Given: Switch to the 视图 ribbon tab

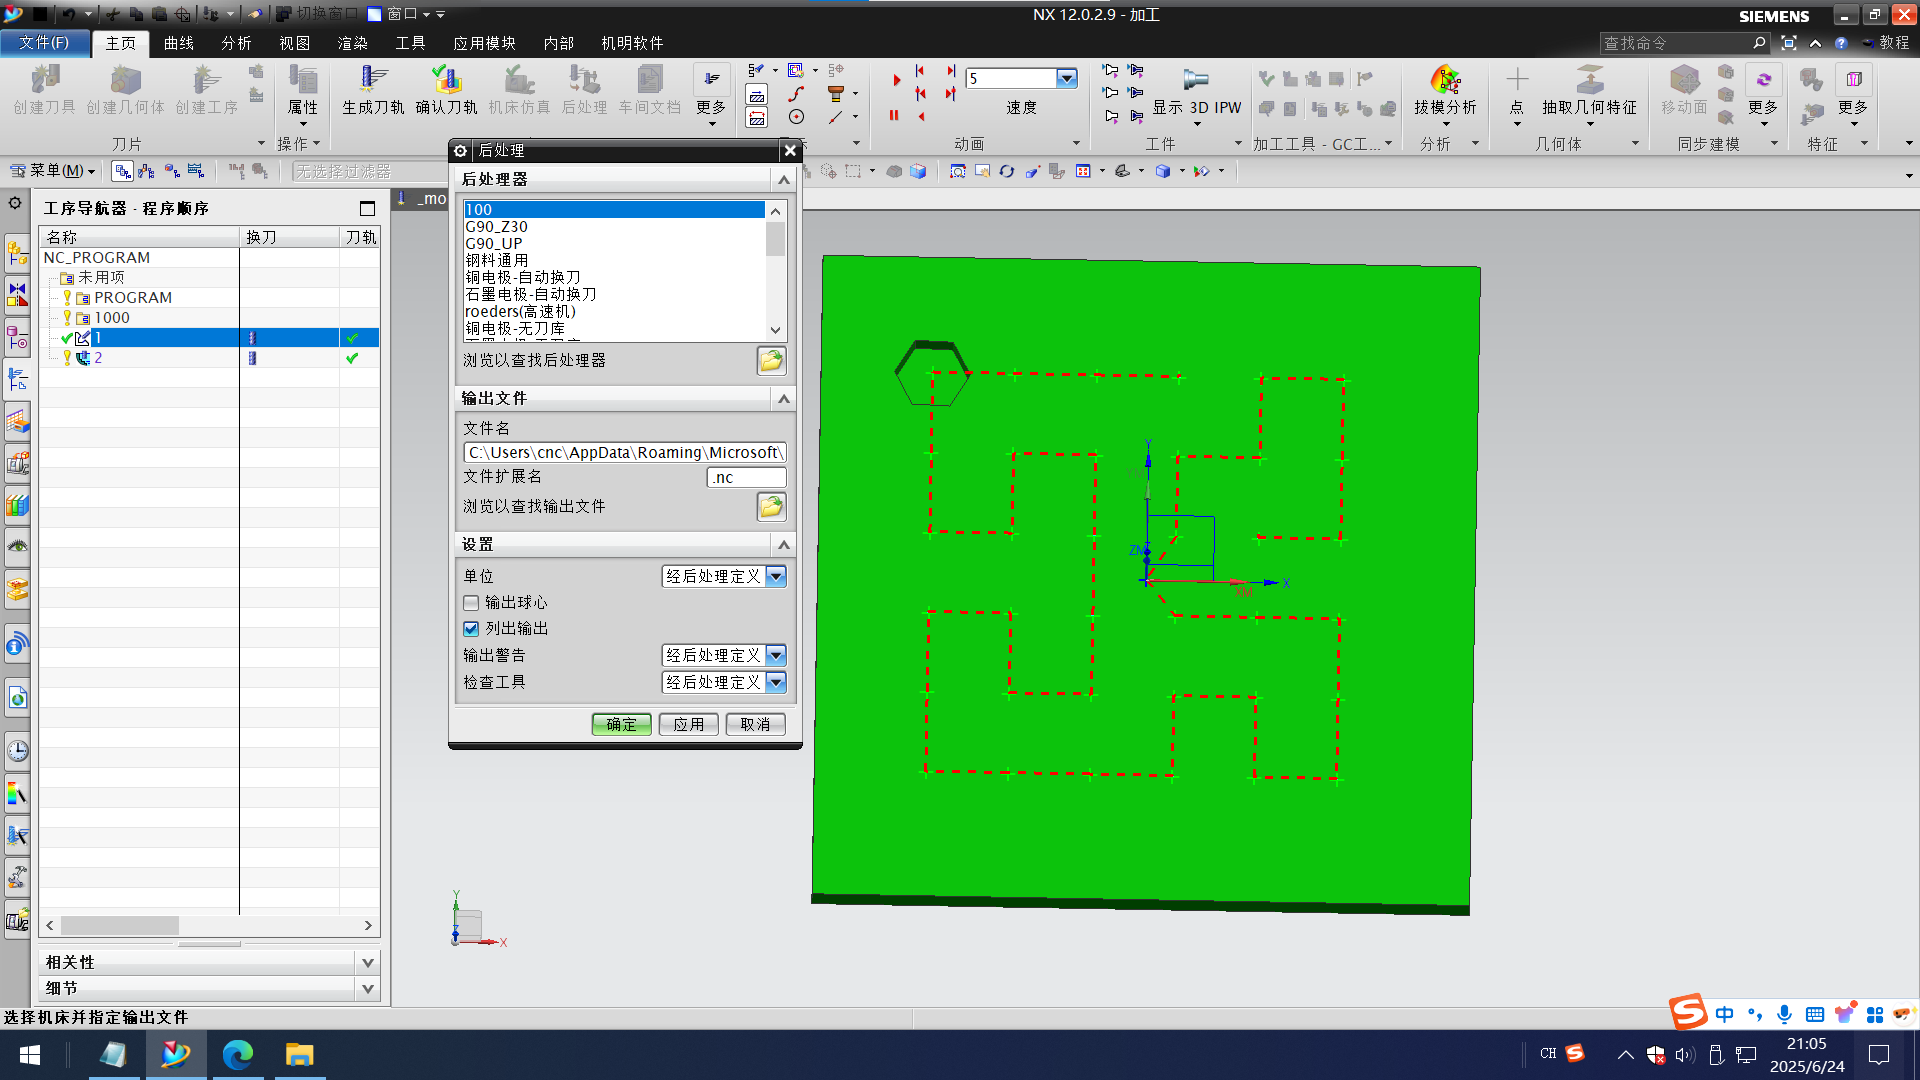Looking at the screenshot, I should (x=295, y=43).
